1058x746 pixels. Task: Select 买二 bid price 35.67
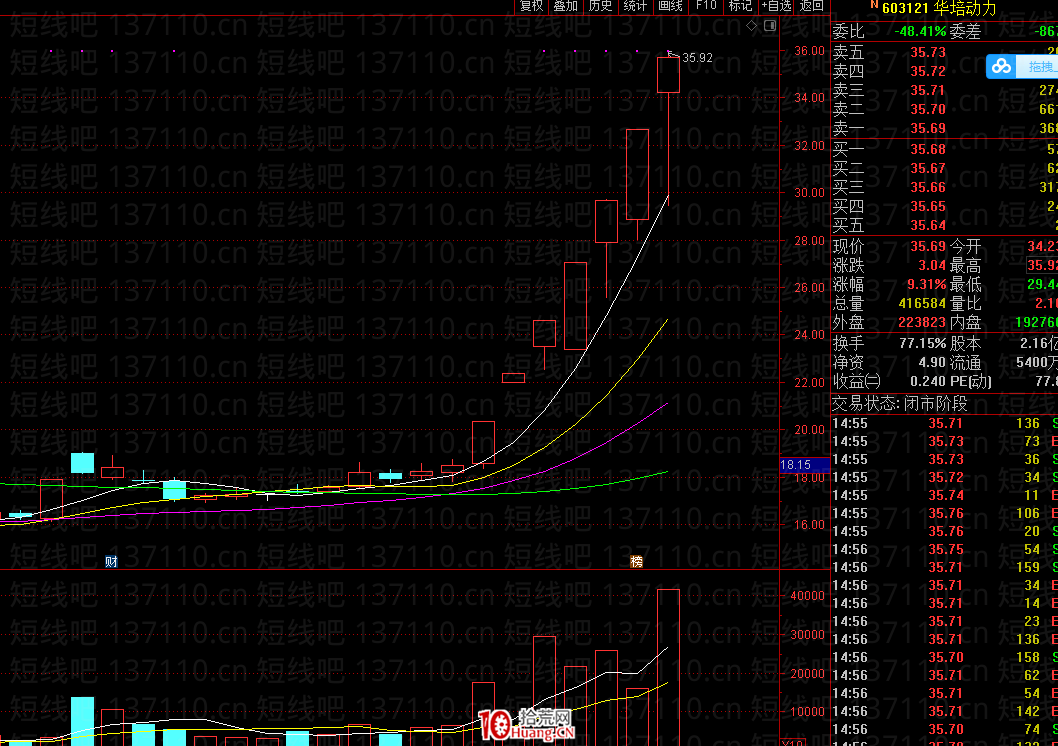point(928,168)
